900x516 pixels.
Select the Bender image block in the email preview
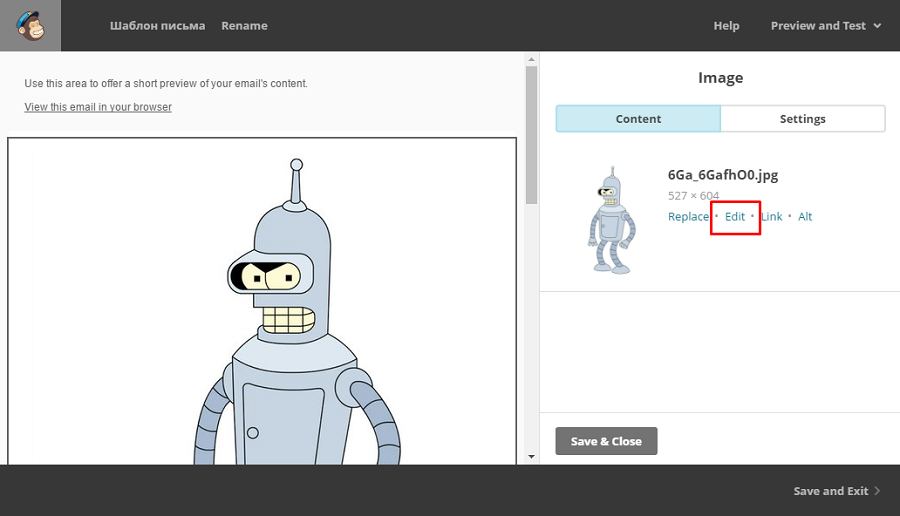(262, 301)
